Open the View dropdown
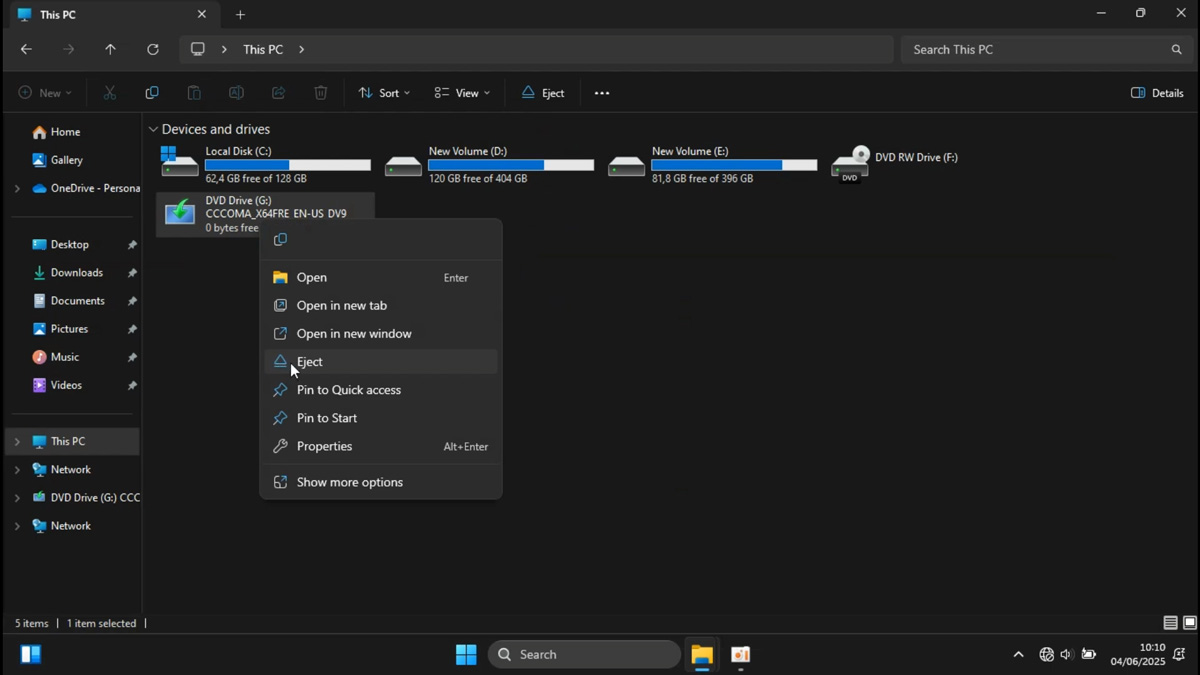This screenshot has height=675, width=1200. click(462, 92)
